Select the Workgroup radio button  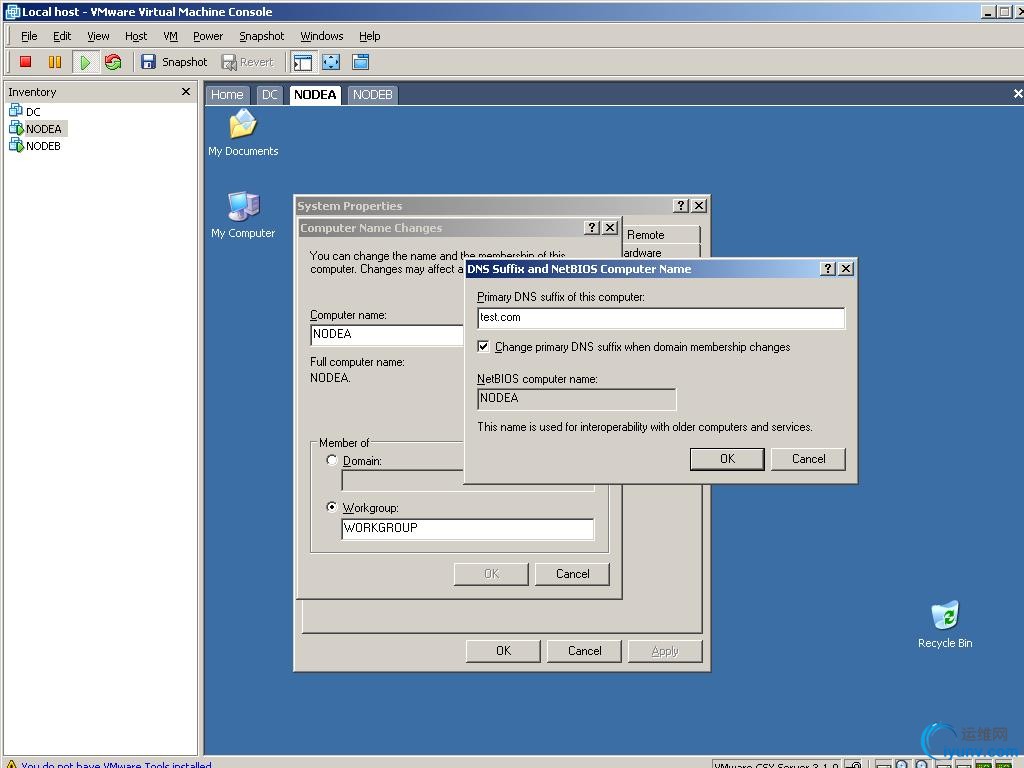[x=332, y=507]
